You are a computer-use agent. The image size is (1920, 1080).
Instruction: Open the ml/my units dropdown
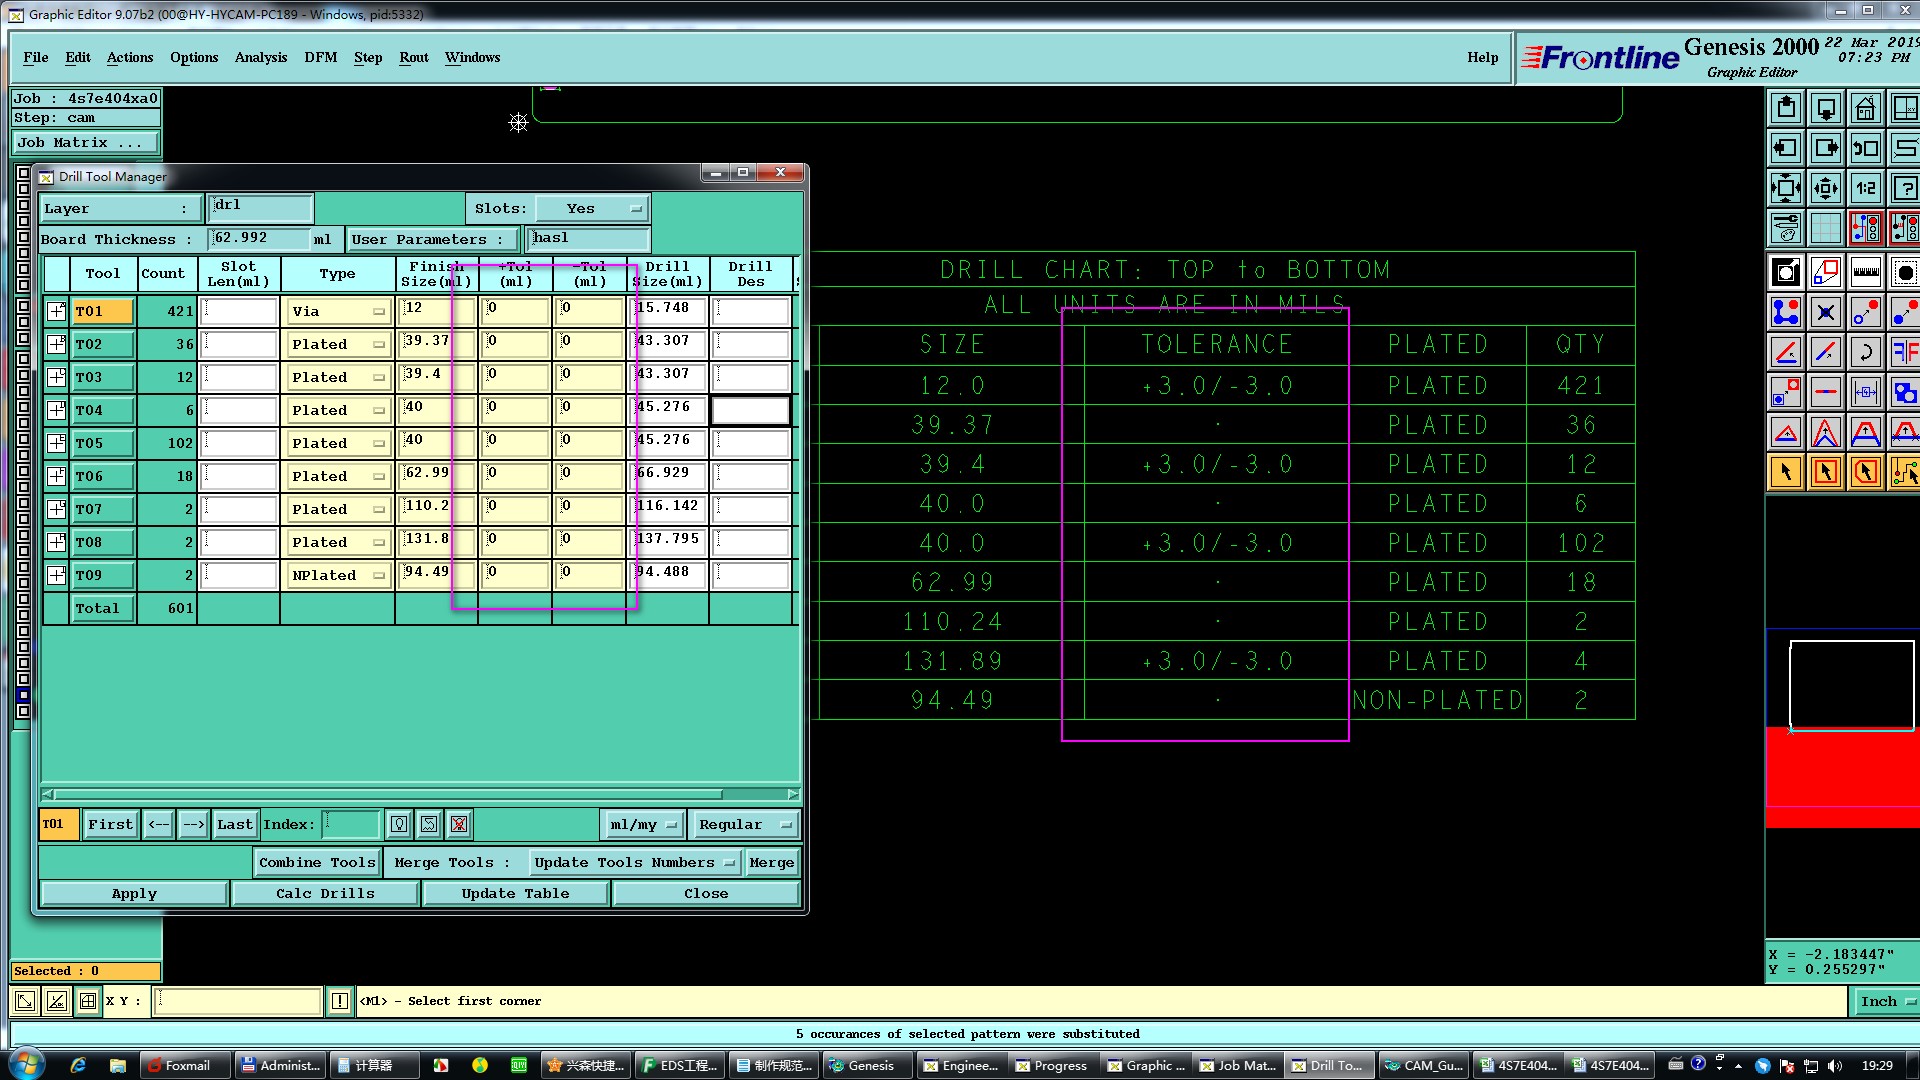643,824
